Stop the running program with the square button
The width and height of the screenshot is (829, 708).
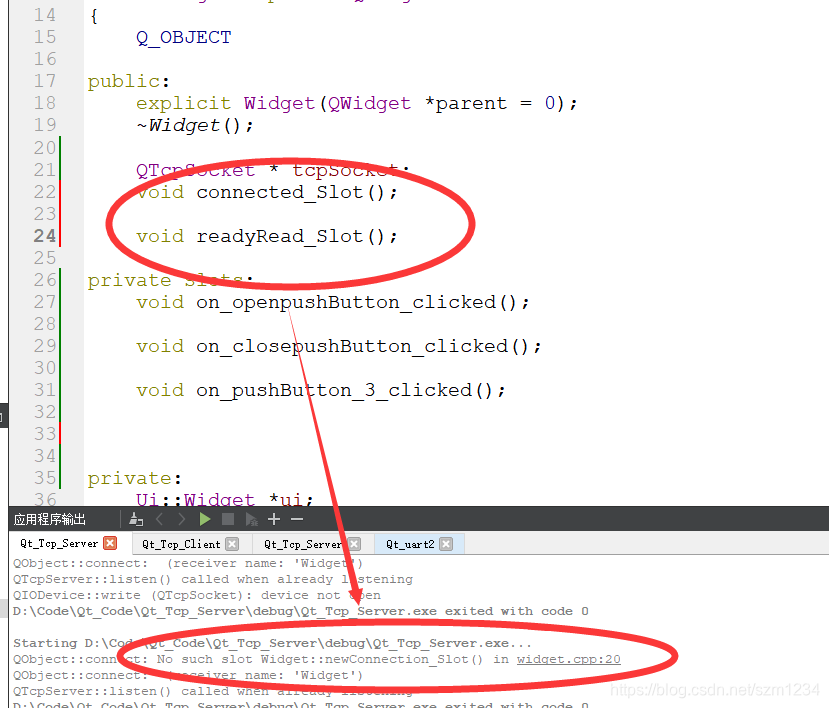click(228, 519)
